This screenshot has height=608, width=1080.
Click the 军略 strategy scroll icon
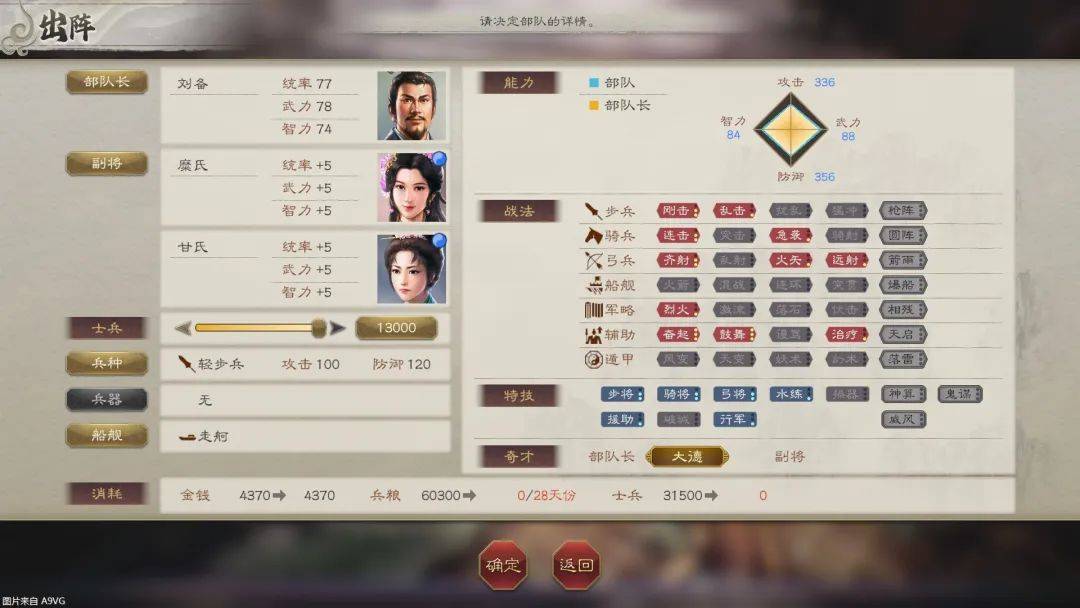click(594, 310)
